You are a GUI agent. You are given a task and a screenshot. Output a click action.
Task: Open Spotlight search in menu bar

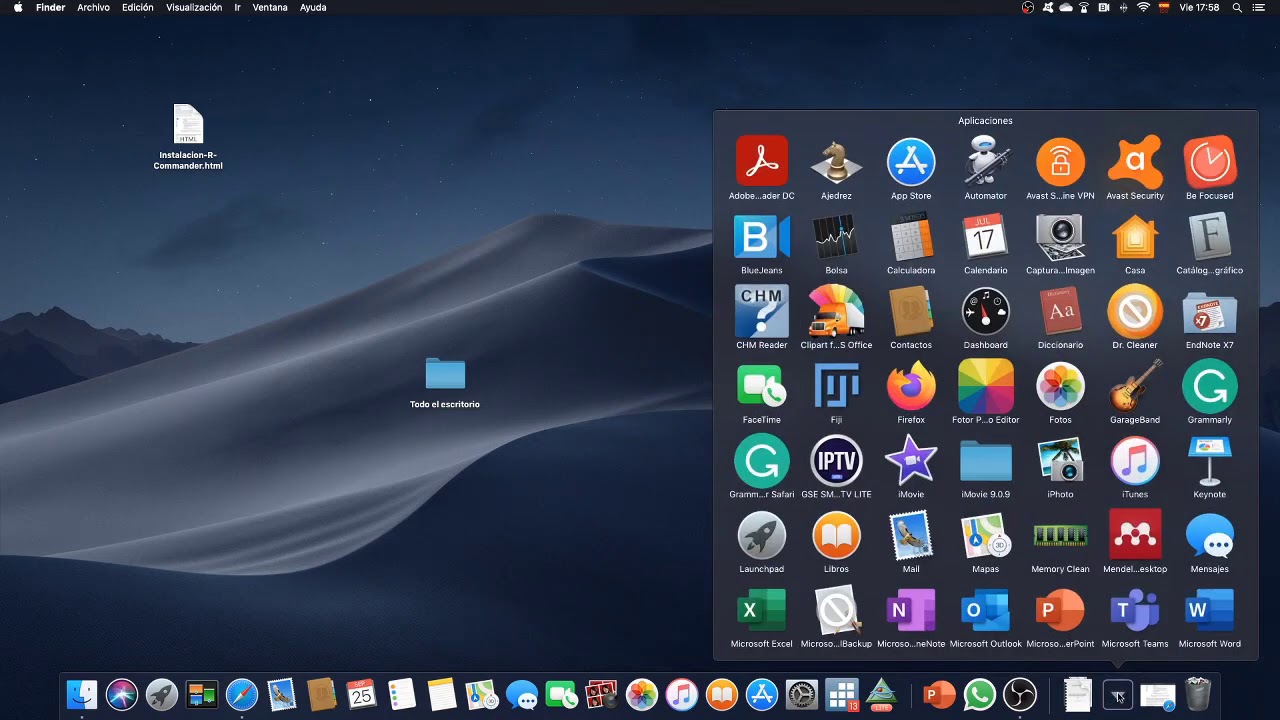click(1237, 7)
